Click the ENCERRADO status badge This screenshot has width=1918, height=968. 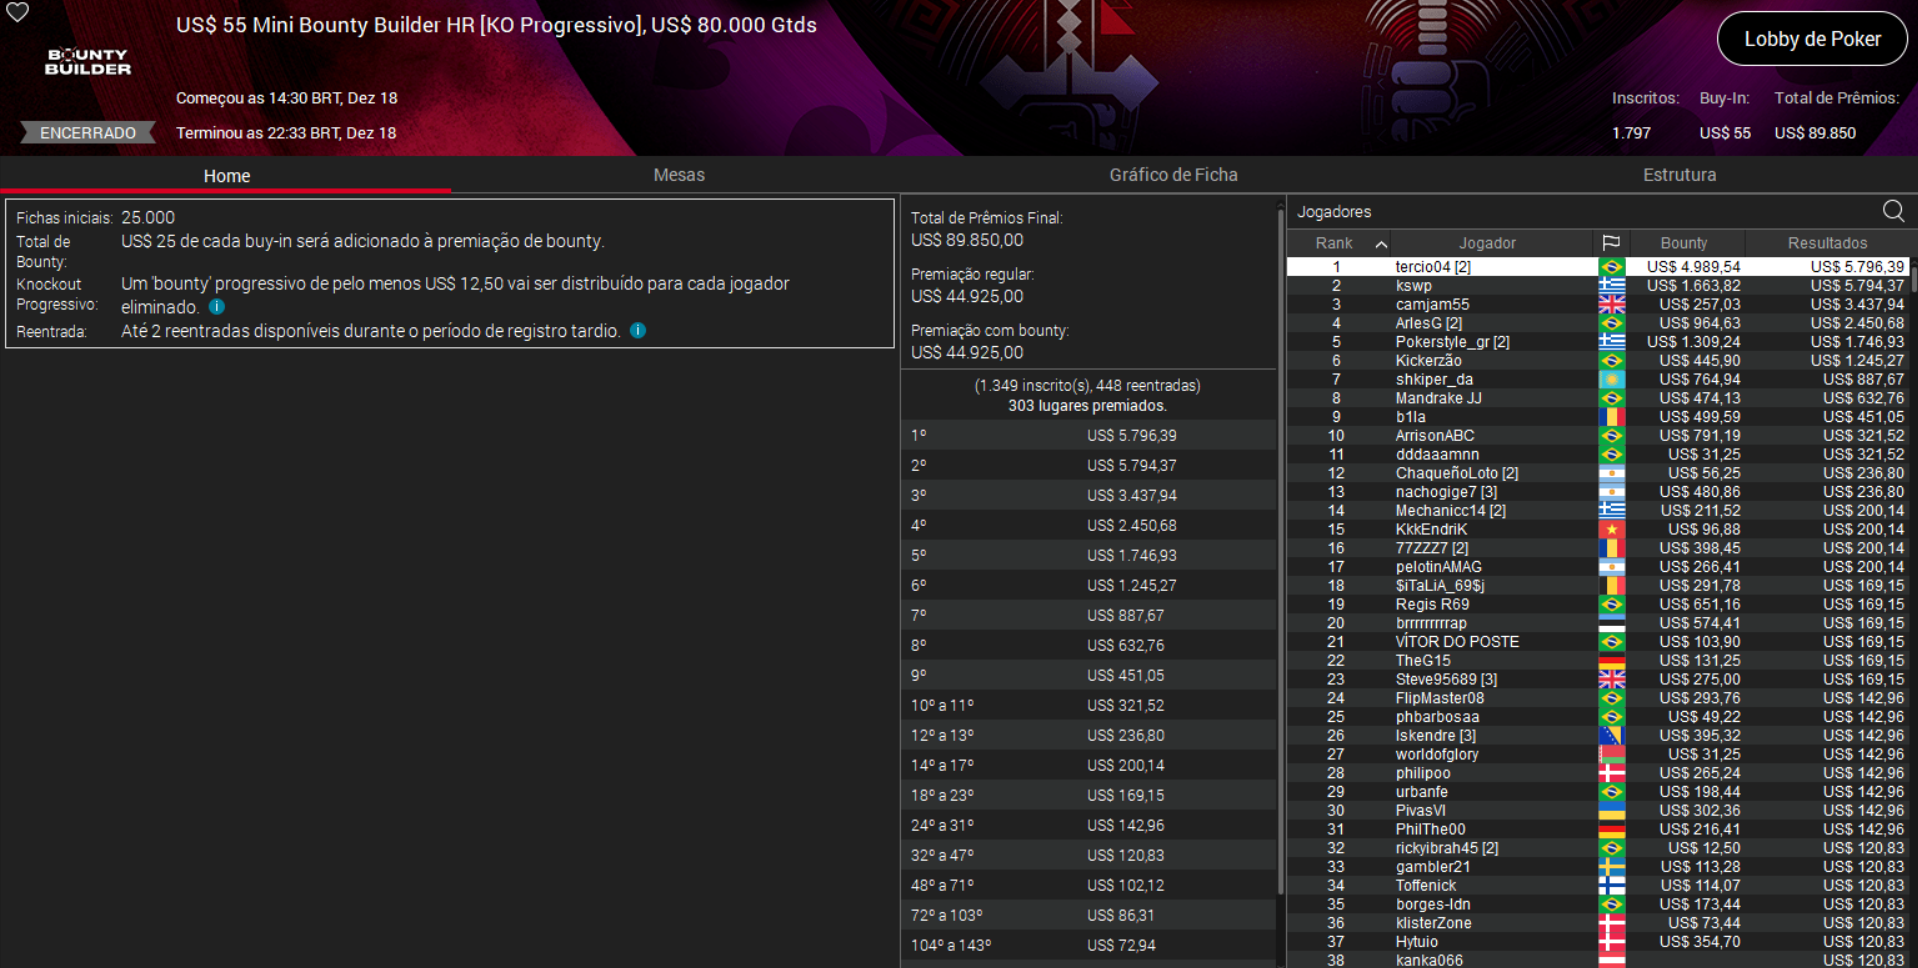point(86,132)
